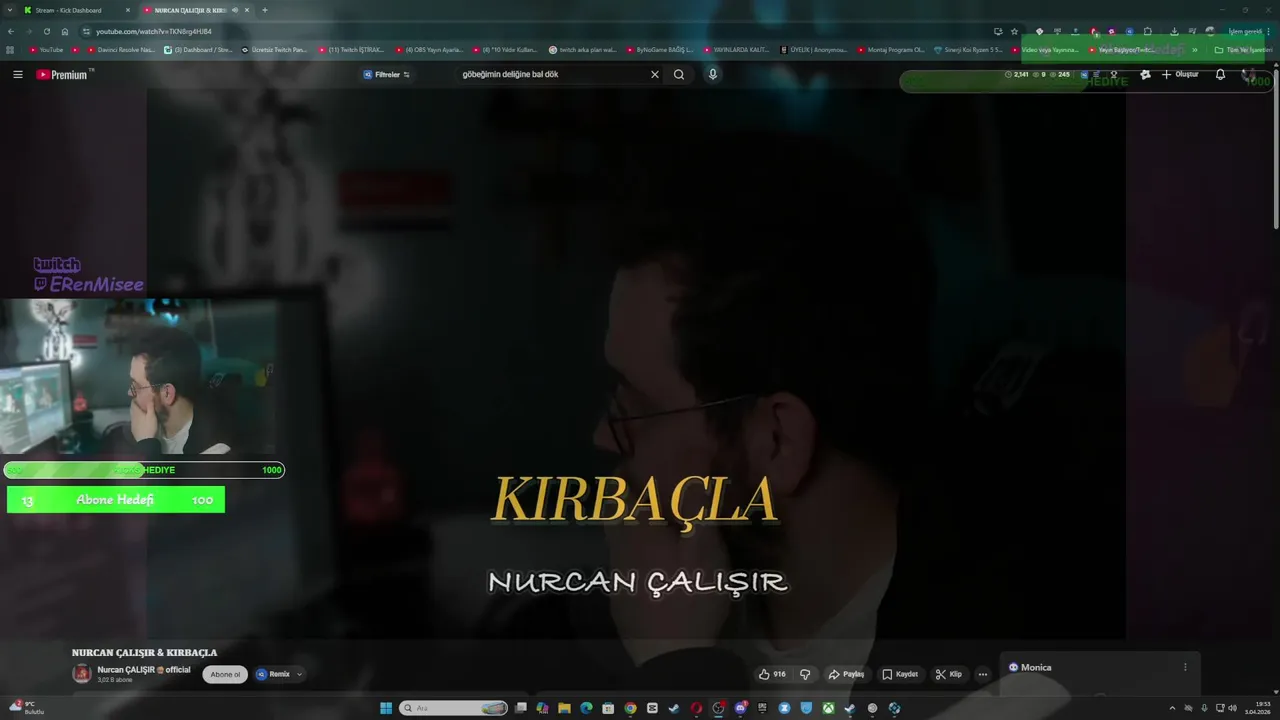Go to the browser home page
1280x720 pixels.
[65, 31]
